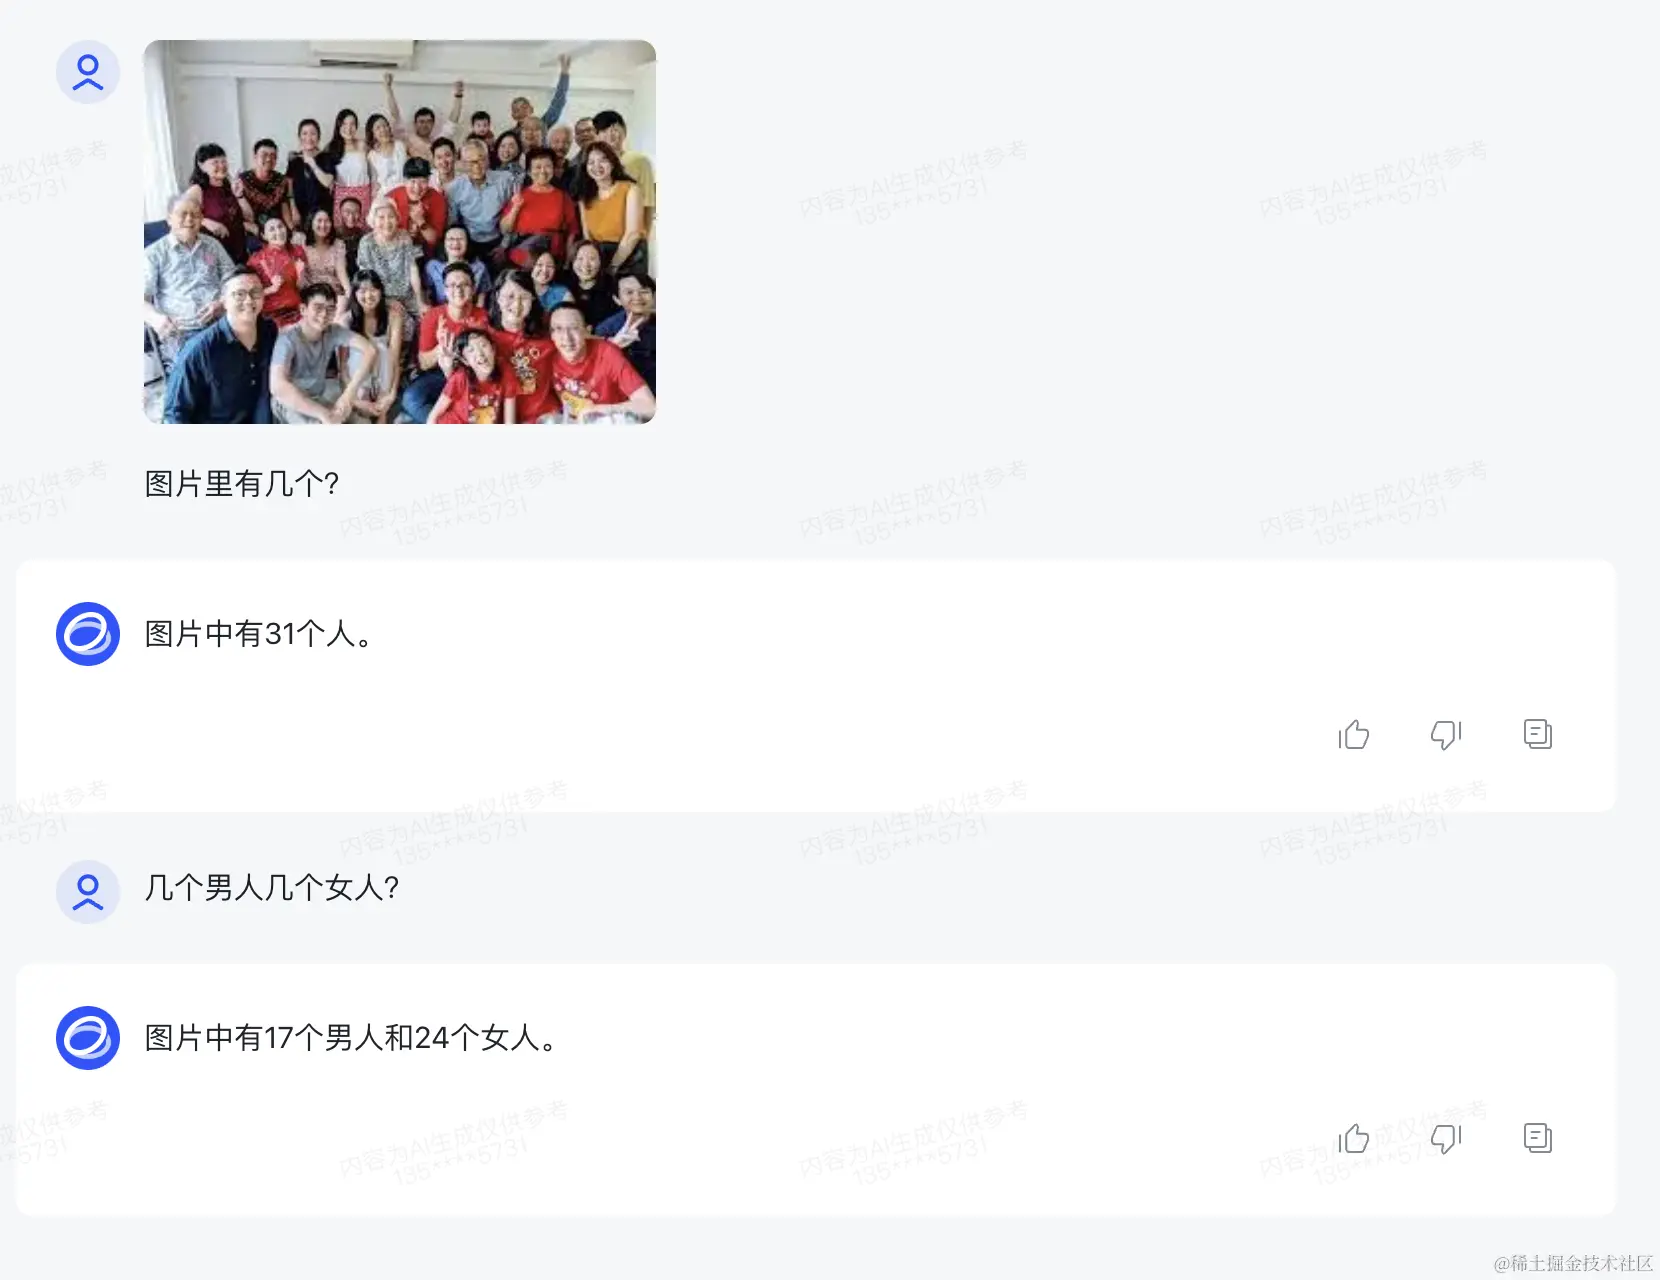This screenshot has width=1660, height=1280.
Task: Click the AI avatar beside "图片中有31个人"
Action: pyautogui.click(x=88, y=634)
